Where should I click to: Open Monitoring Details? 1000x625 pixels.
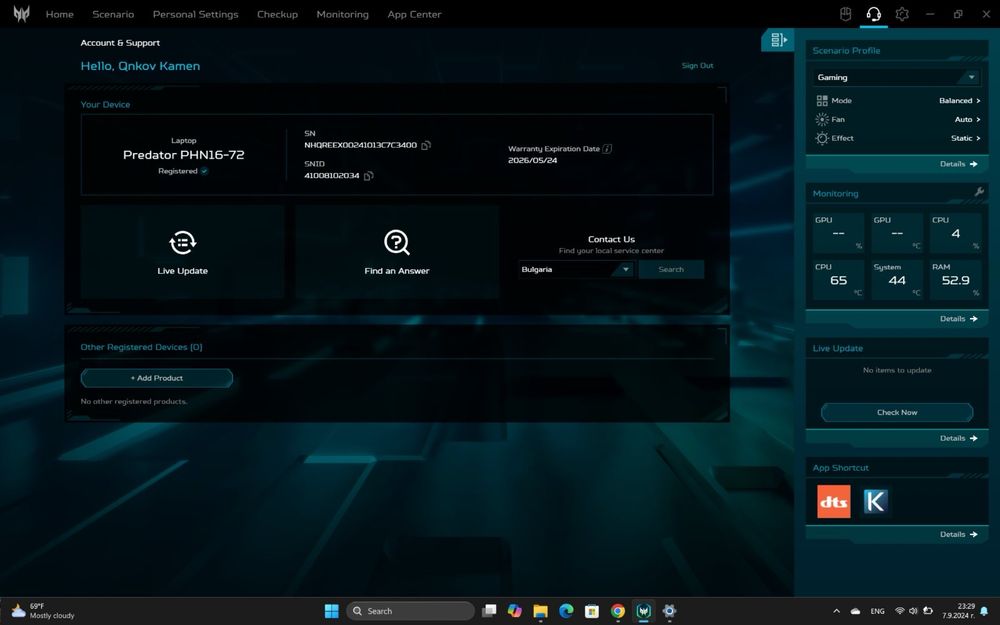pyautogui.click(x=959, y=319)
